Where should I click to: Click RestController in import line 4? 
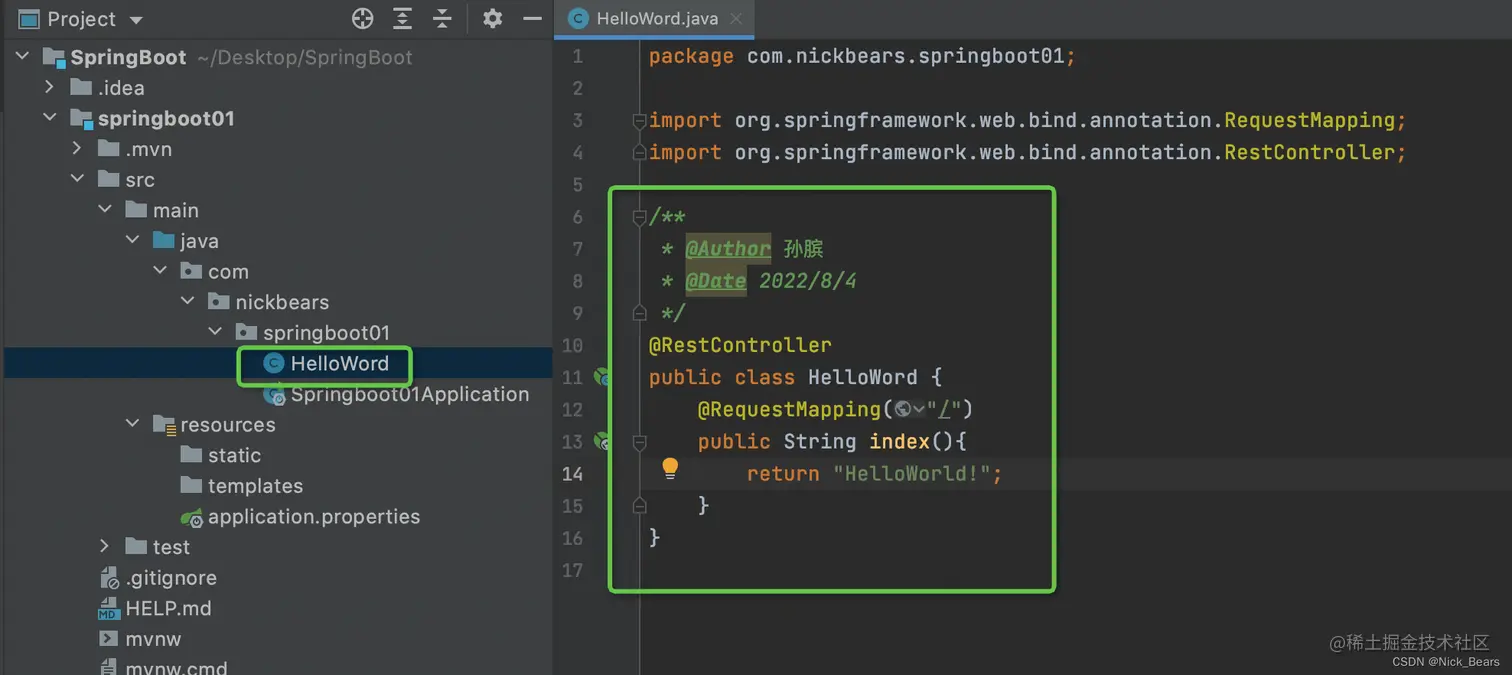[x=1309, y=153]
